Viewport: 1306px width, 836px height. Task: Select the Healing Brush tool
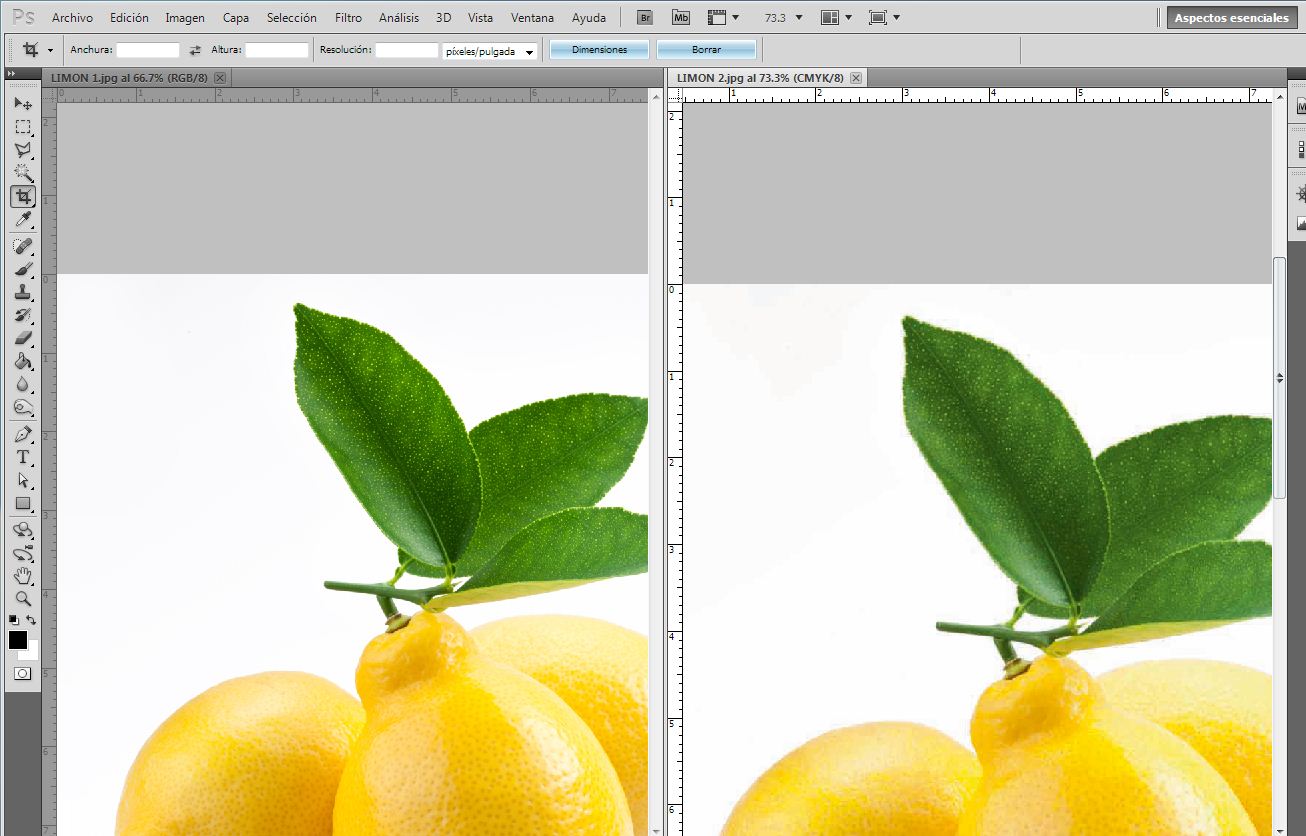[23, 246]
